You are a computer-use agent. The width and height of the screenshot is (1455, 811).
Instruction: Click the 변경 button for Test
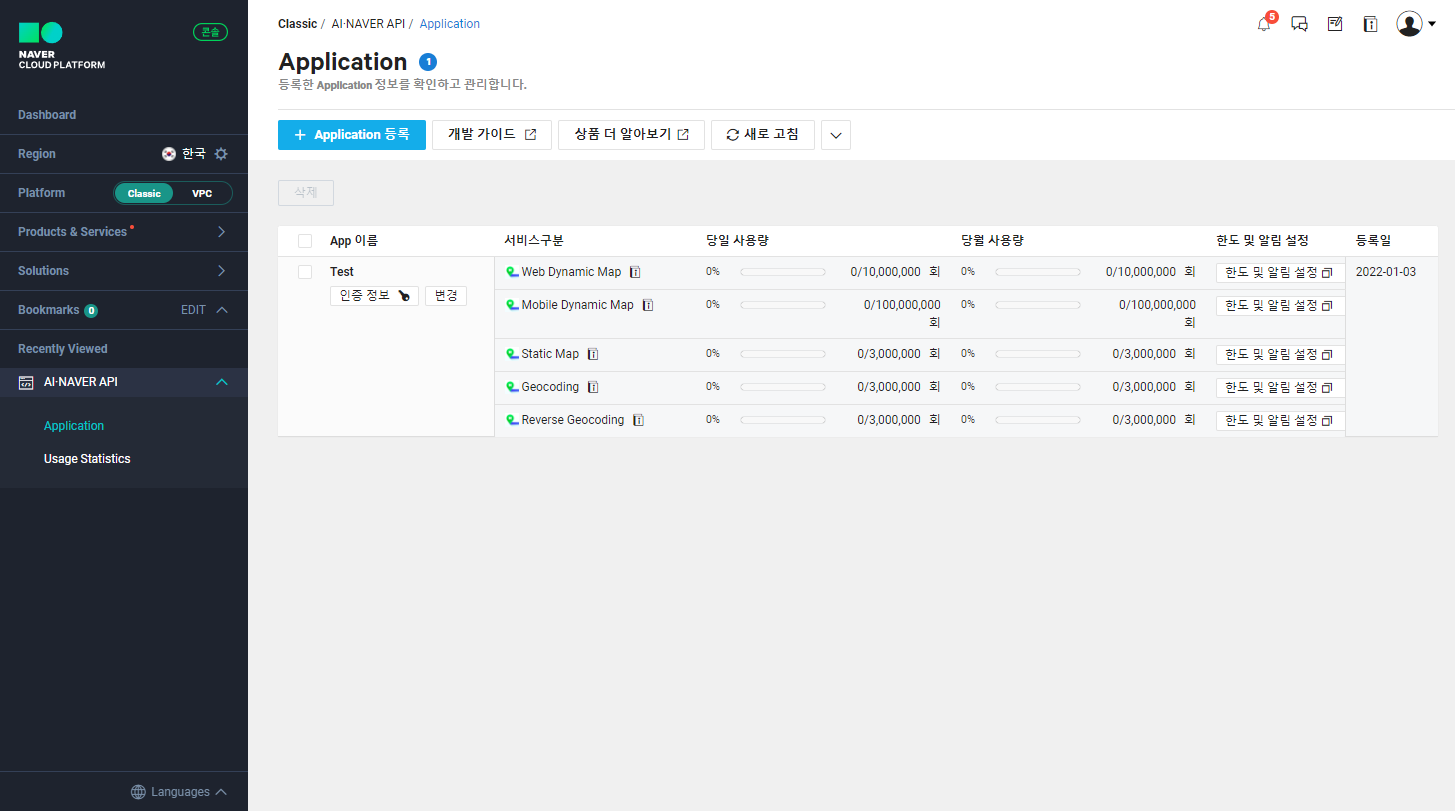click(446, 296)
